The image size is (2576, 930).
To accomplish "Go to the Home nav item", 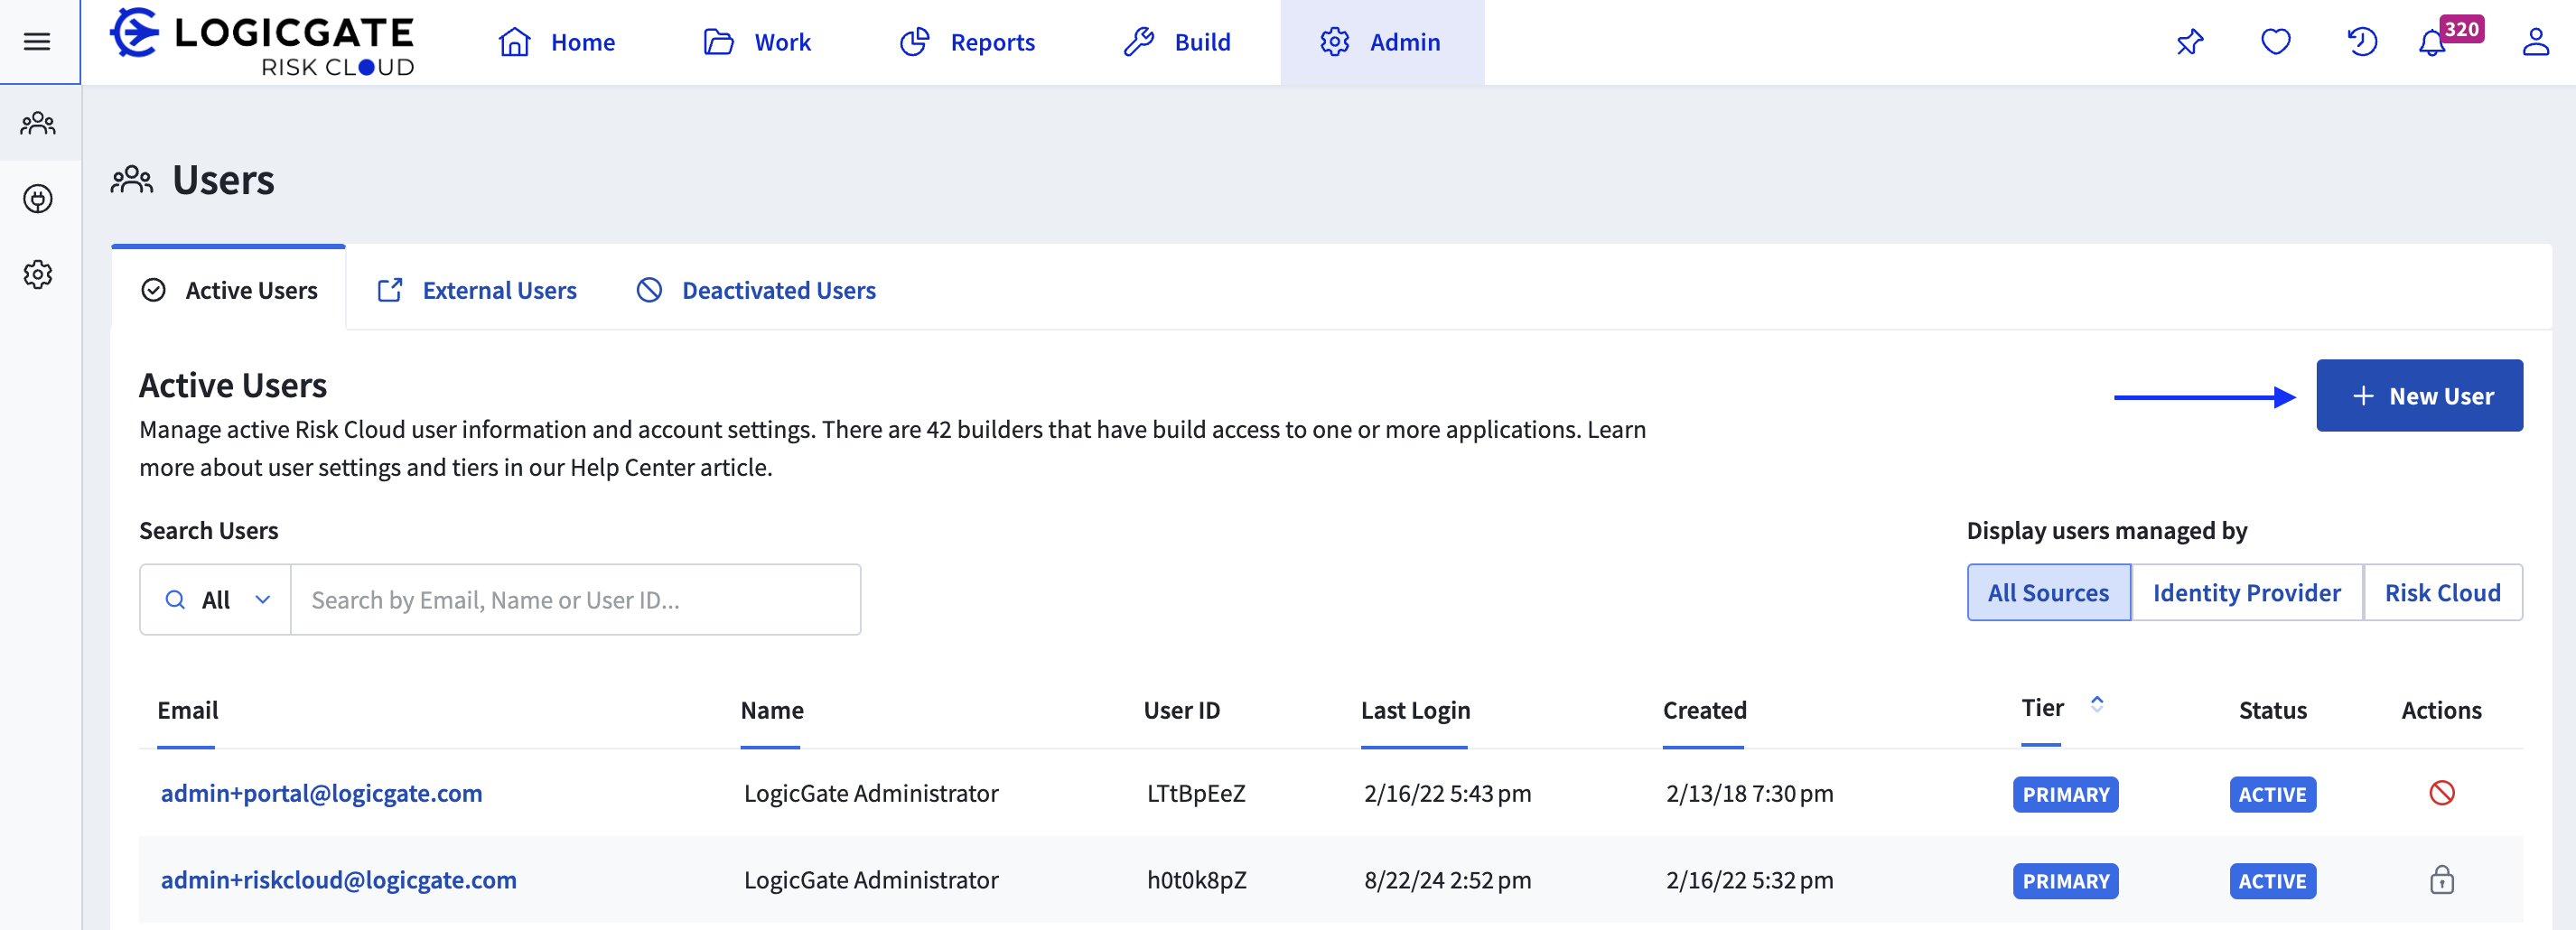I will 557,42.
